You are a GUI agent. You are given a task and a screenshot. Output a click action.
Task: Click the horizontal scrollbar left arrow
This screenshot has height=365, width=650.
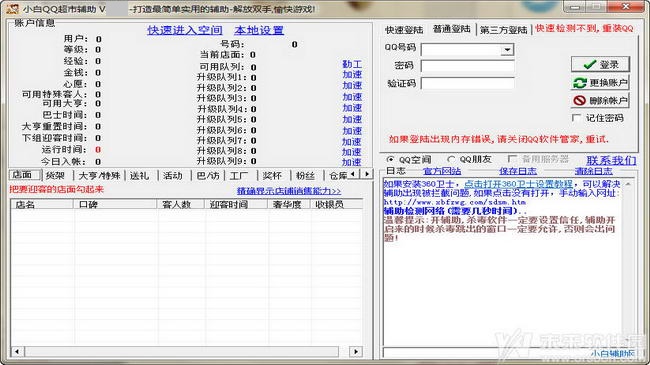click(17, 352)
